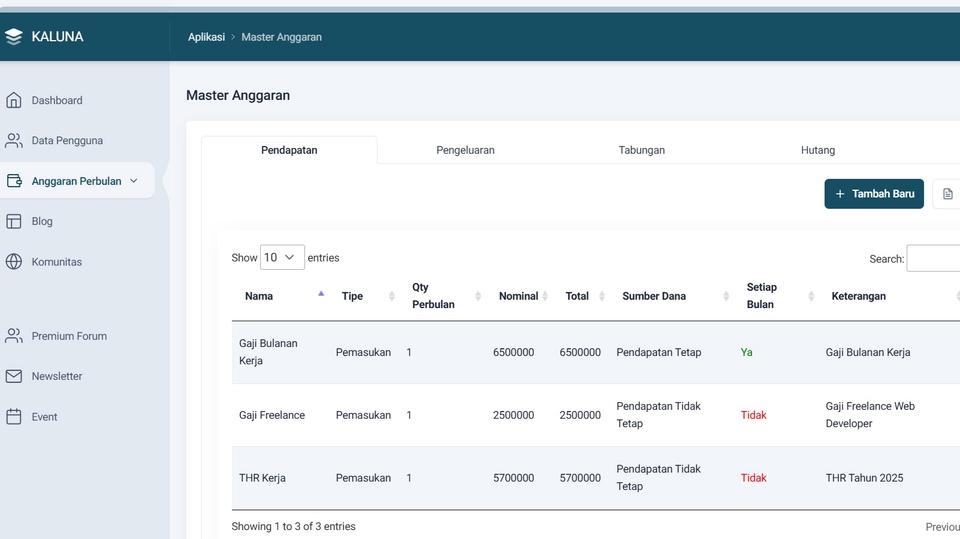The height and width of the screenshot is (539, 960).
Task: Switch to the Hutang tab
Action: tap(818, 150)
